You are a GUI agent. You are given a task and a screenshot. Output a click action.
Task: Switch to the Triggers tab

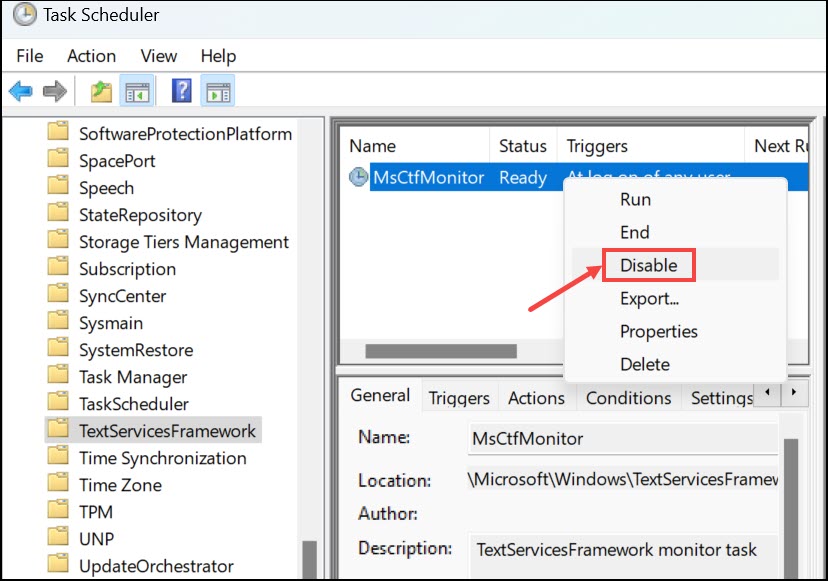point(459,397)
